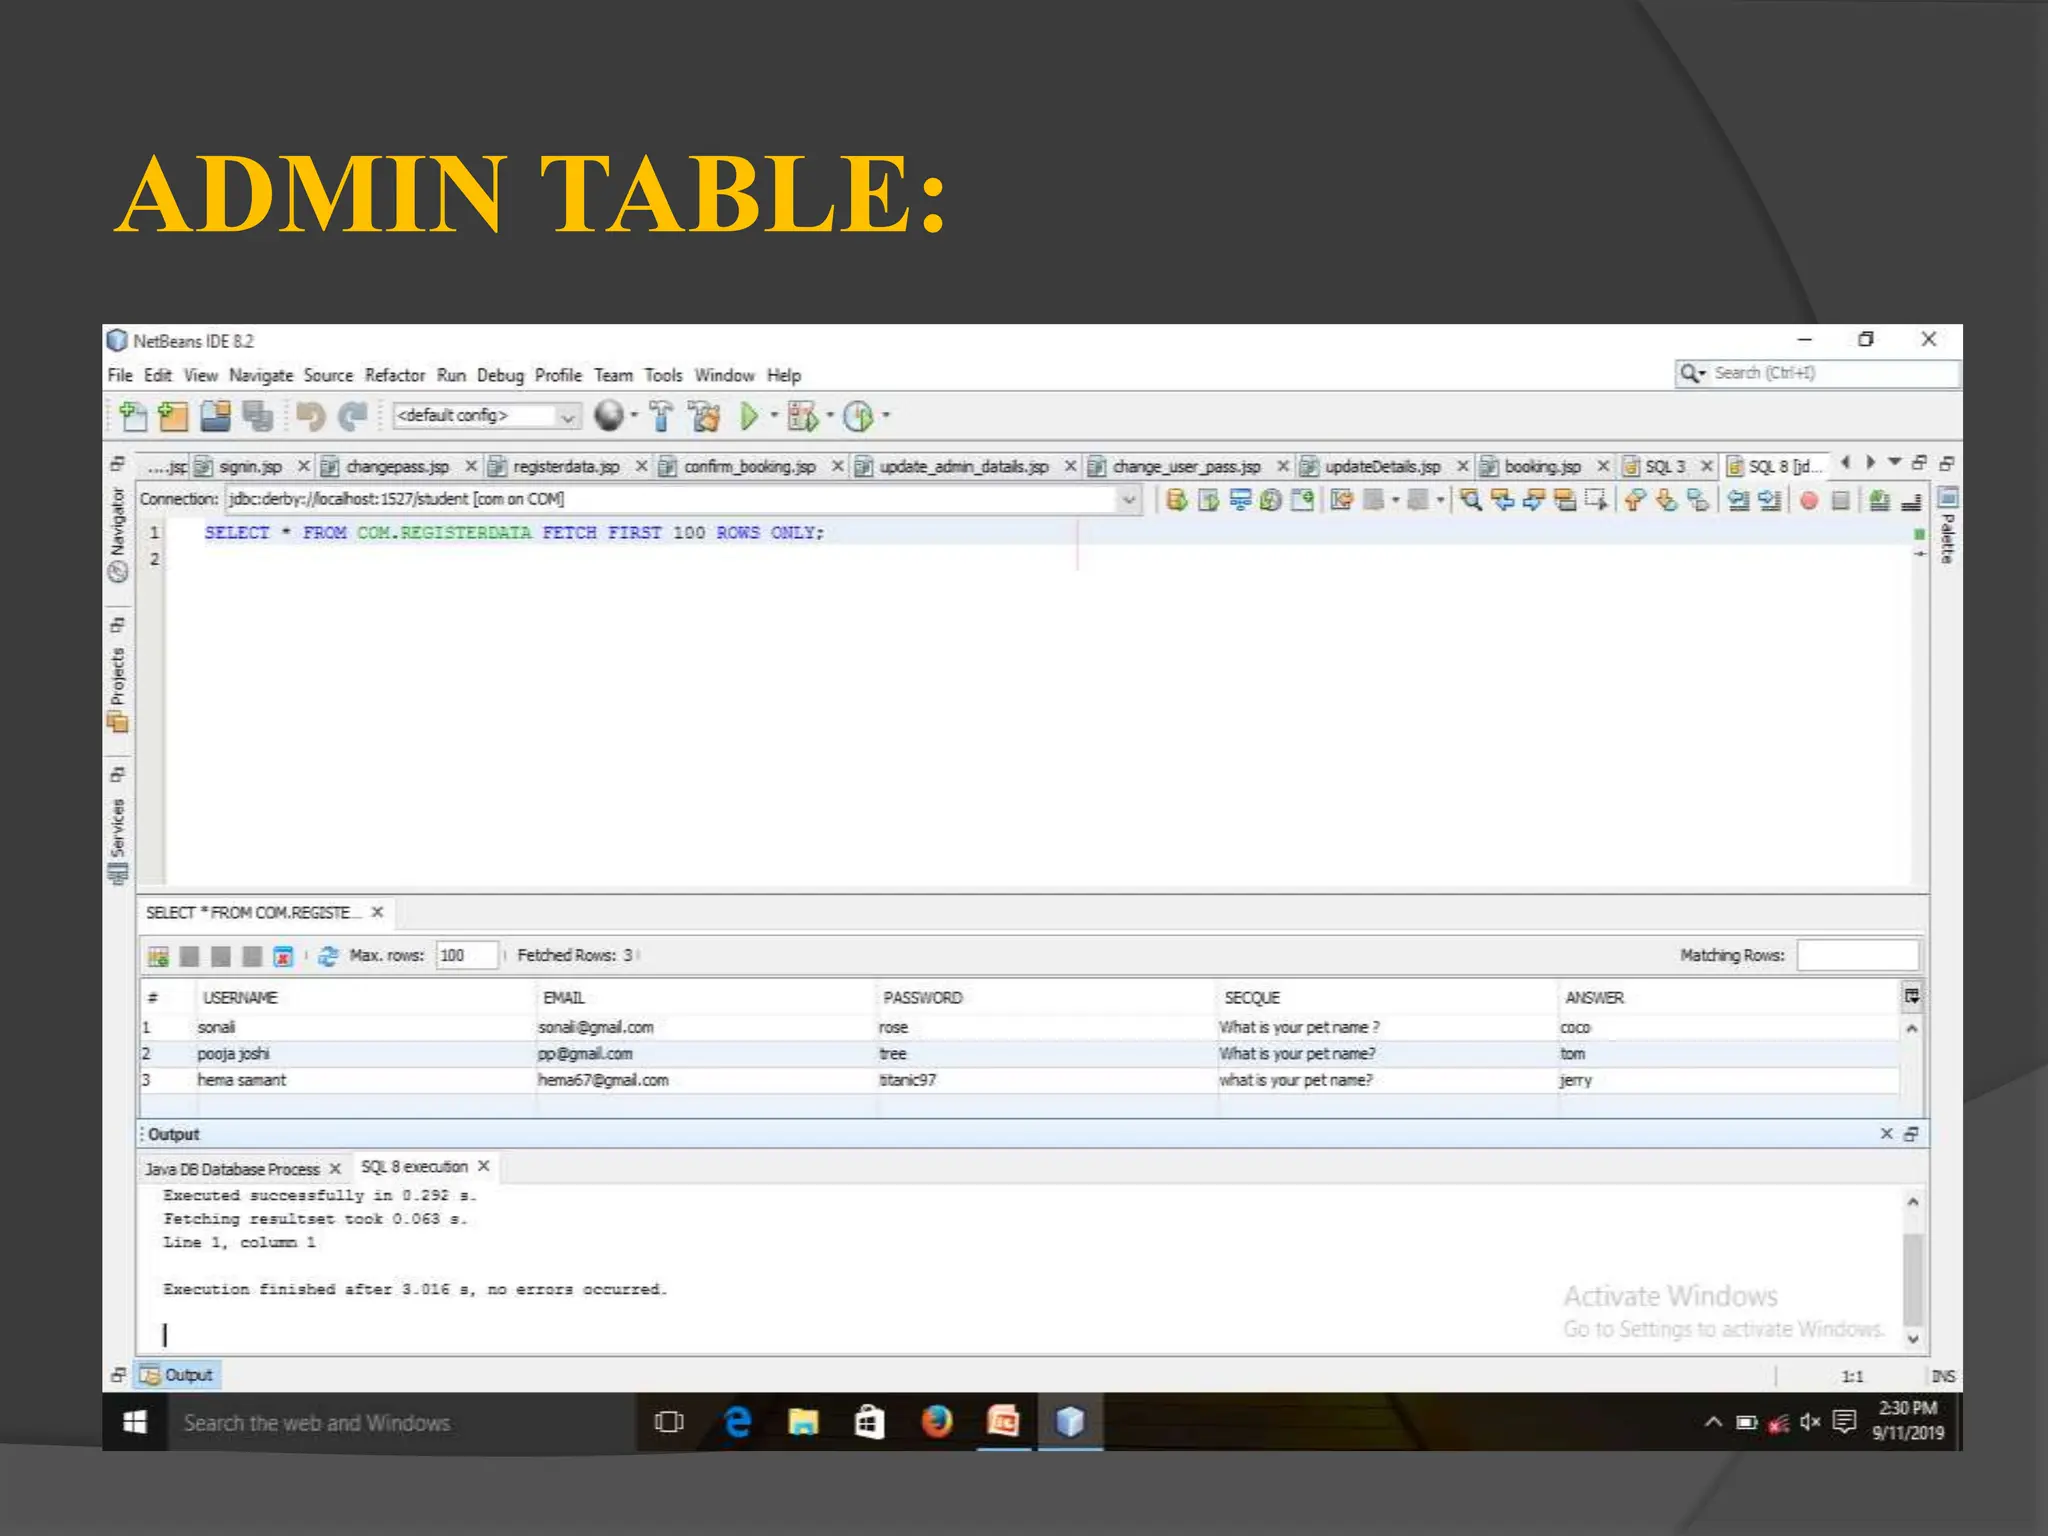Show hidden system tray icons chevron

pos(1713,1421)
